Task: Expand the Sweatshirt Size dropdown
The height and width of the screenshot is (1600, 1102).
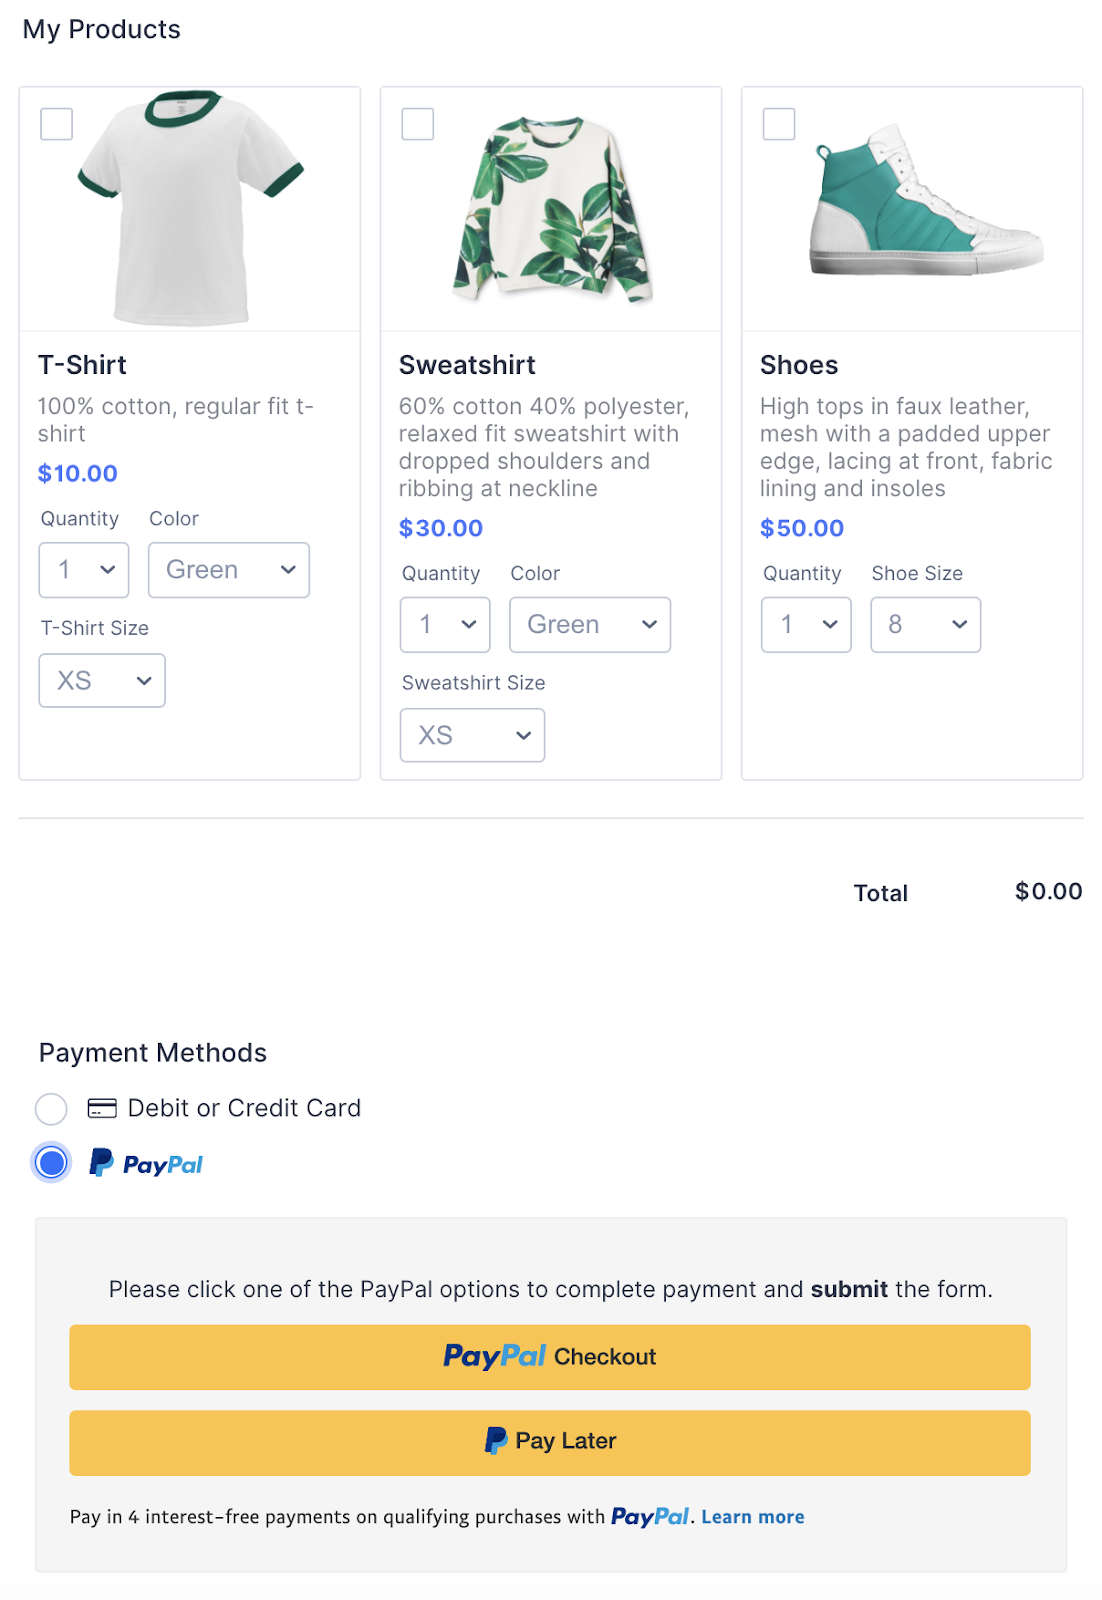Action: [x=472, y=736]
